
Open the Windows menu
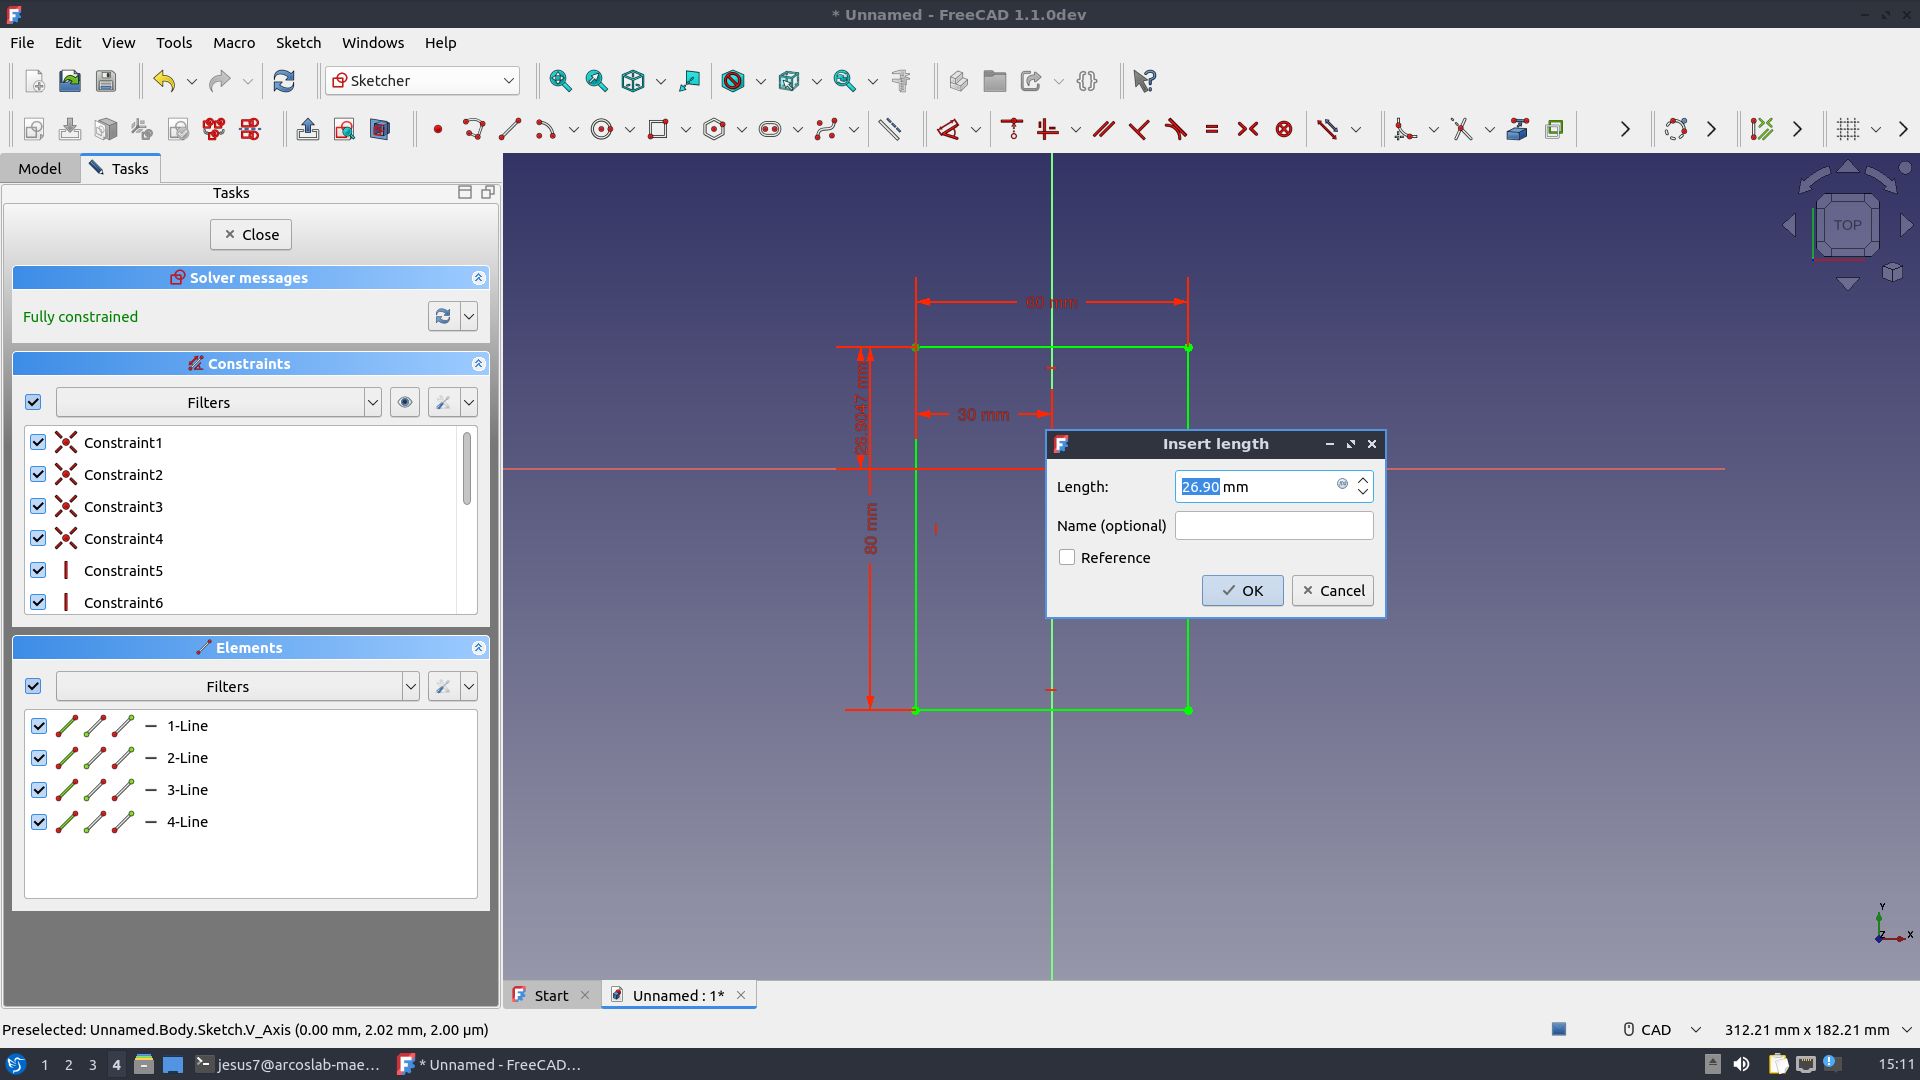[x=373, y=42]
